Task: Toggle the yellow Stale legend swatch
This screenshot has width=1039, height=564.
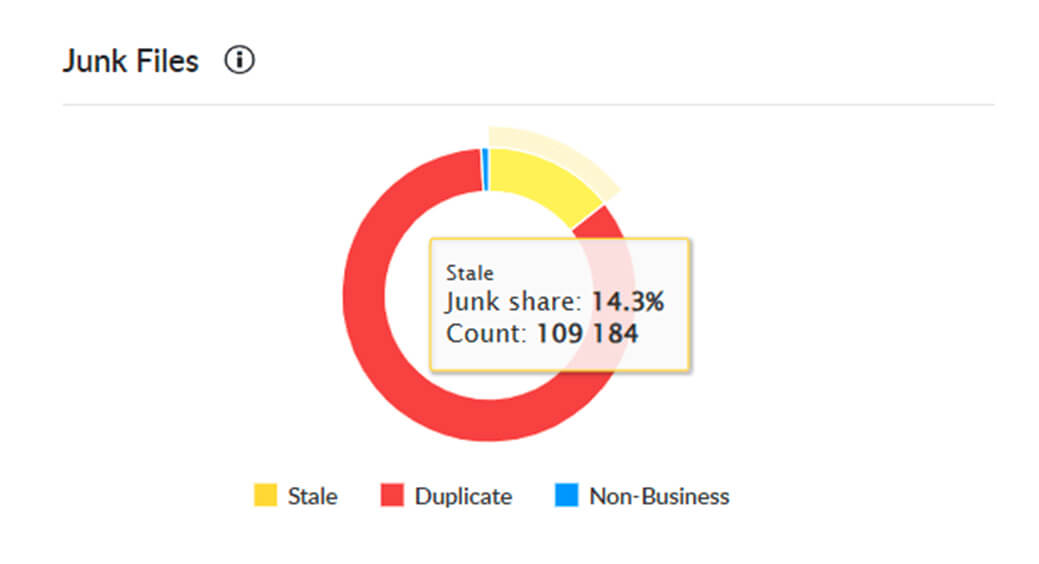Action: [x=265, y=496]
